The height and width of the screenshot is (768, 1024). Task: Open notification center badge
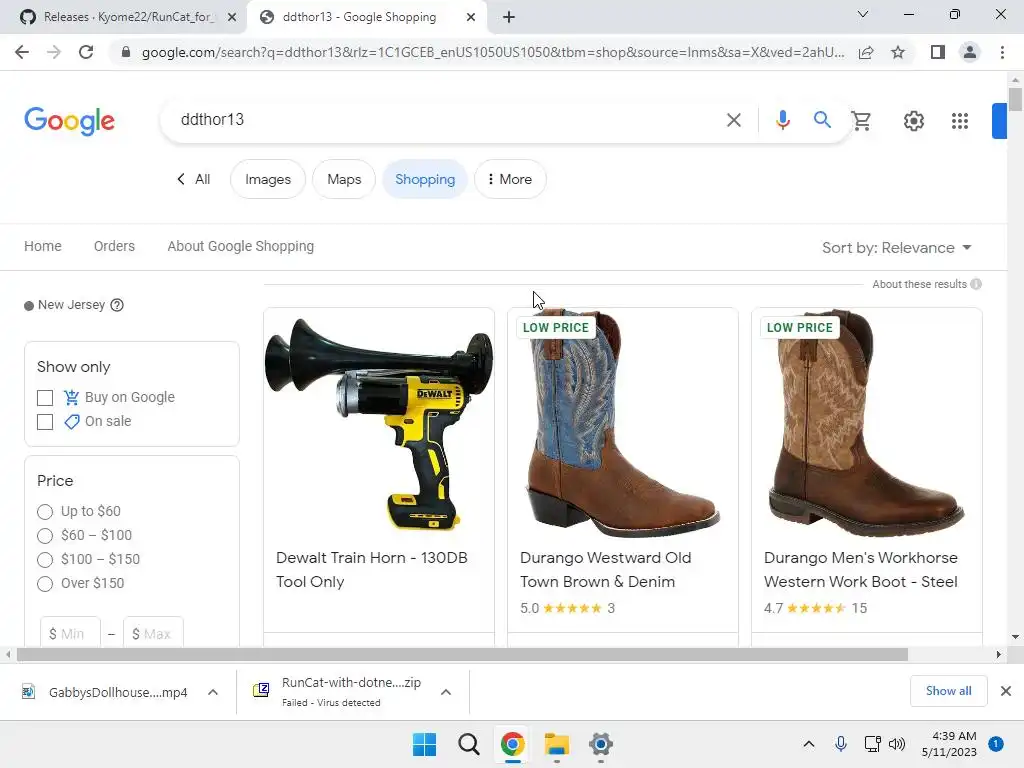[x=996, y=744]
